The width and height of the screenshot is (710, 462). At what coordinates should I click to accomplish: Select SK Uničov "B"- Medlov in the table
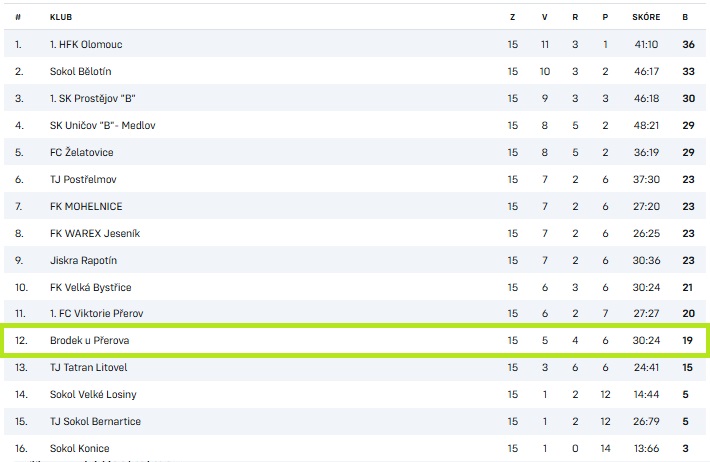coord(103,126)
